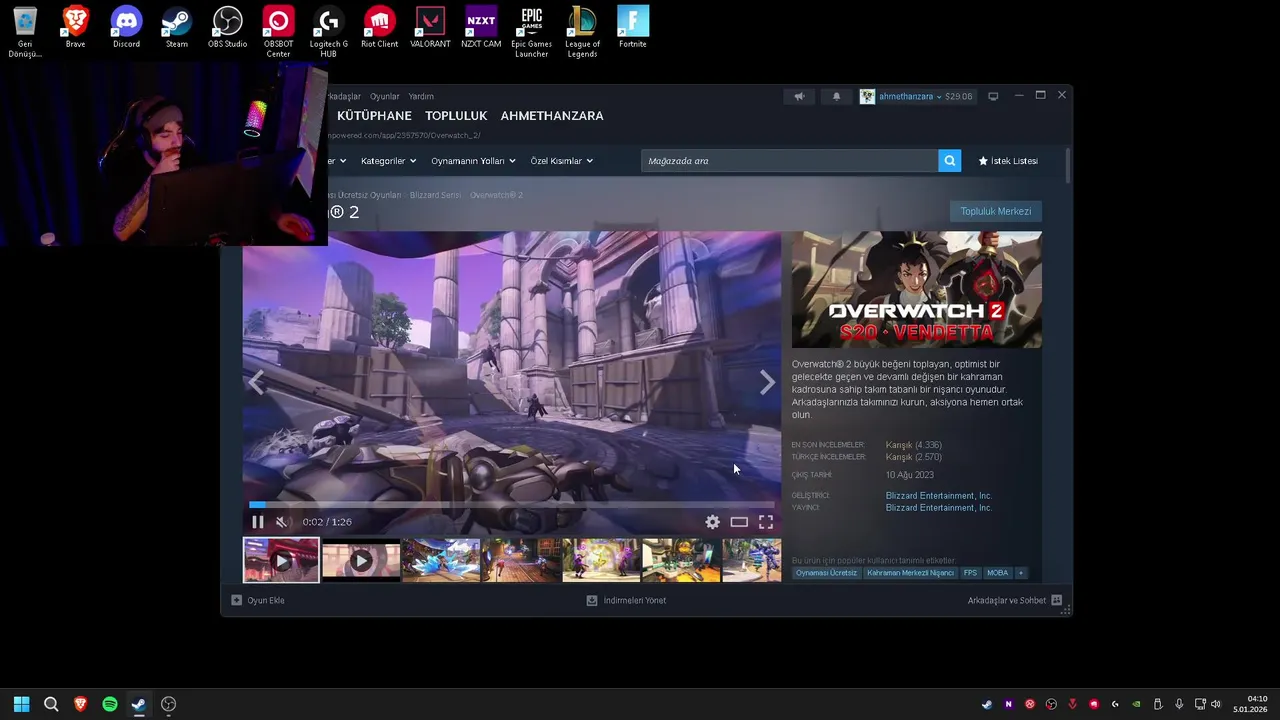This screenshot has width=1280, height=720.
Task: Open the Riot Client desktop shortcut
Action: pos(379,27)
